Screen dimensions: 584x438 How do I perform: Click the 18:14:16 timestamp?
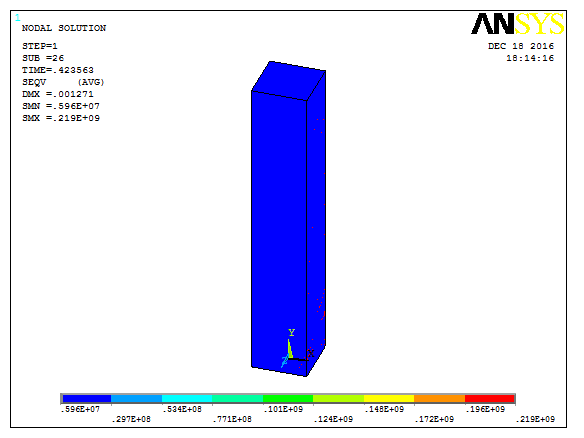(530, 58)
